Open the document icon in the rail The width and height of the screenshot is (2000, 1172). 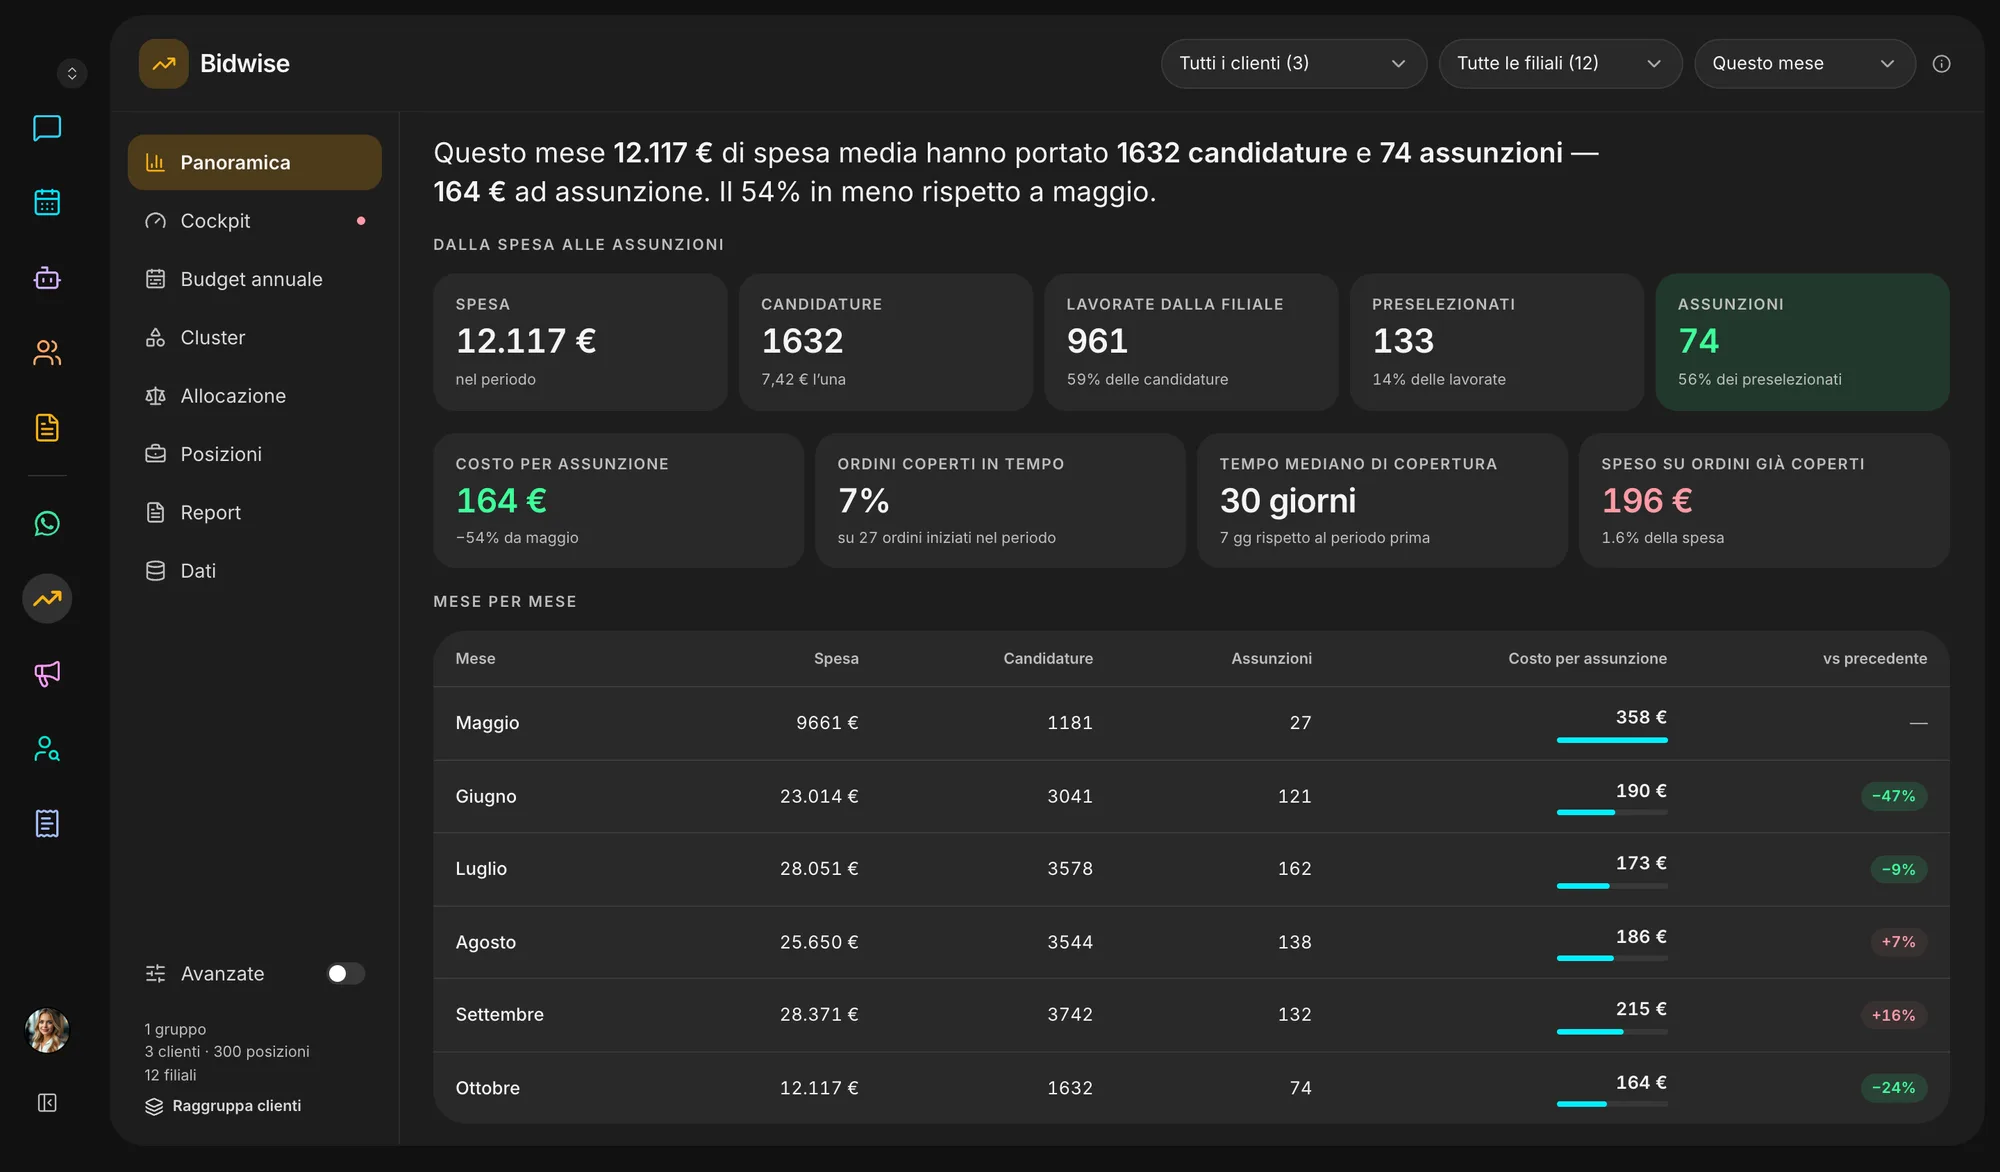[47, 428]
